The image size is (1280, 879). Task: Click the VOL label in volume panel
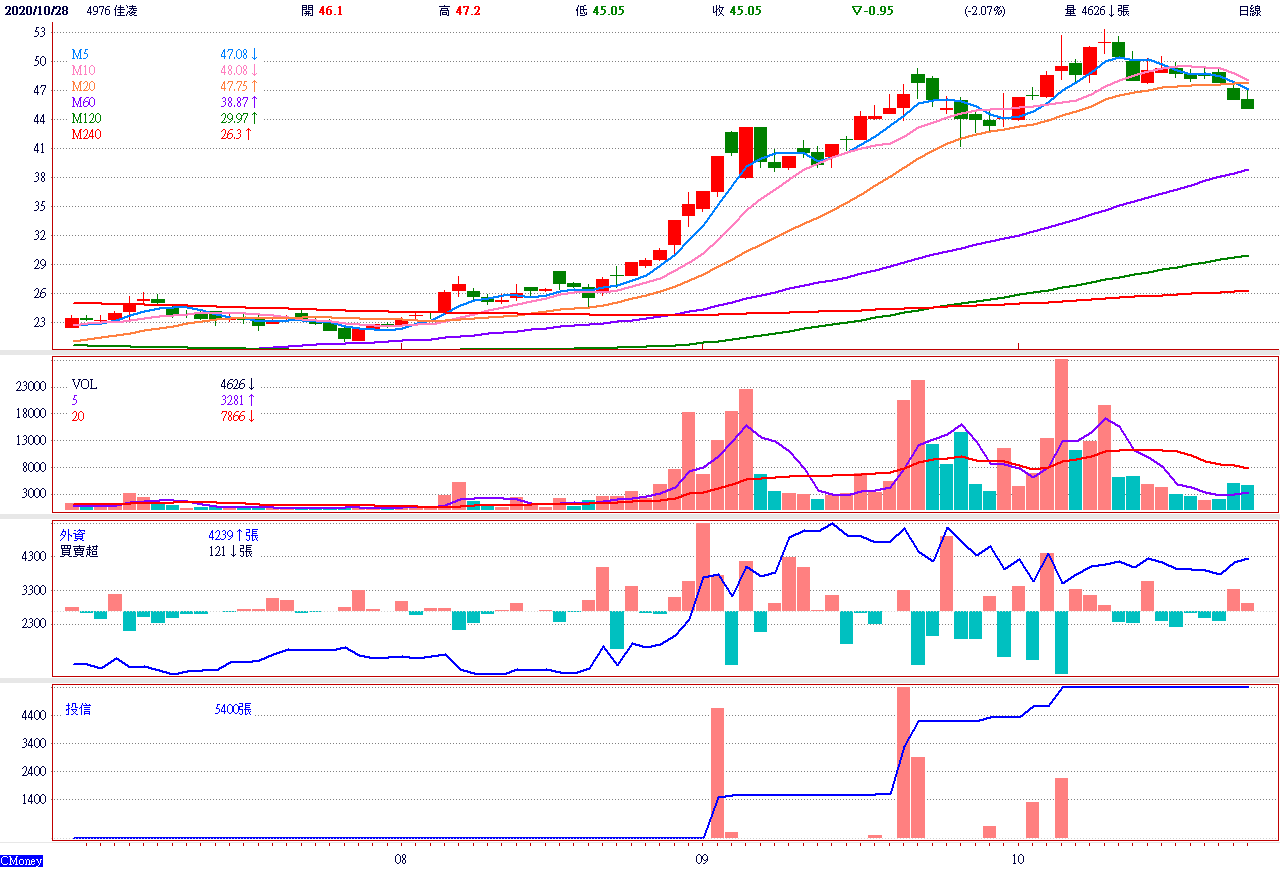tap(84, 384)
